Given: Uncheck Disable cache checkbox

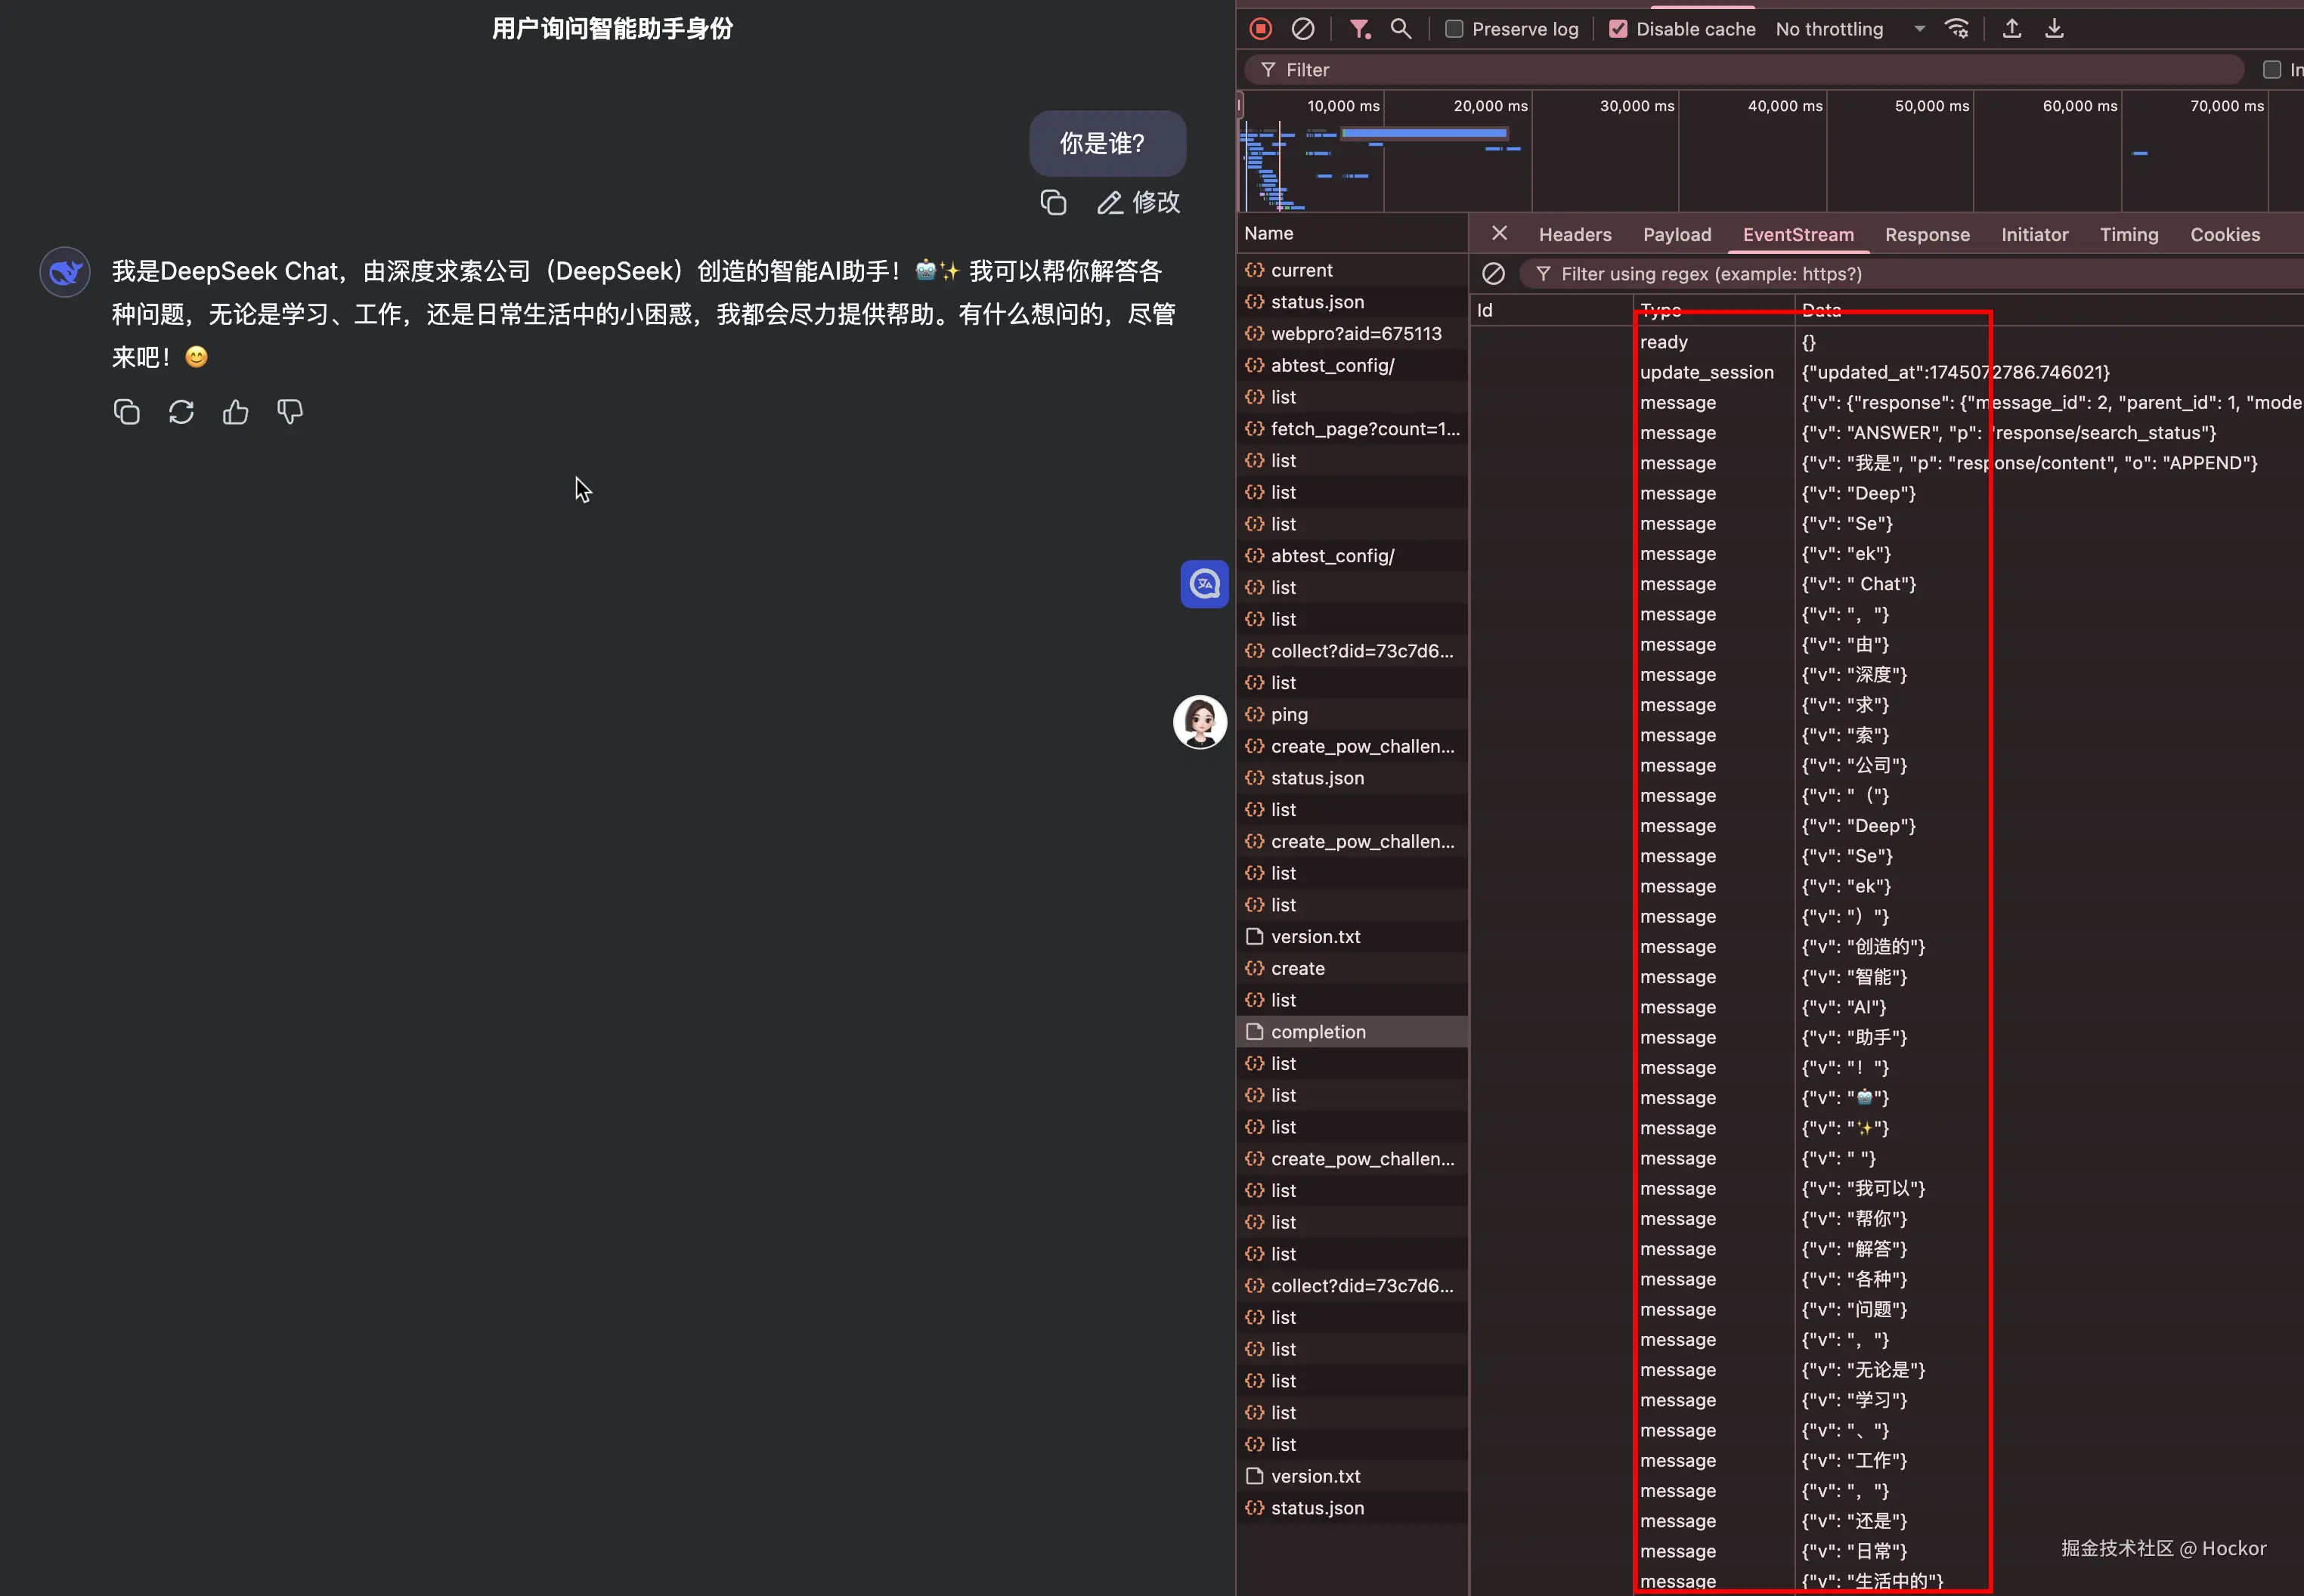Looking at the screenshot, I should (1618, 29).
